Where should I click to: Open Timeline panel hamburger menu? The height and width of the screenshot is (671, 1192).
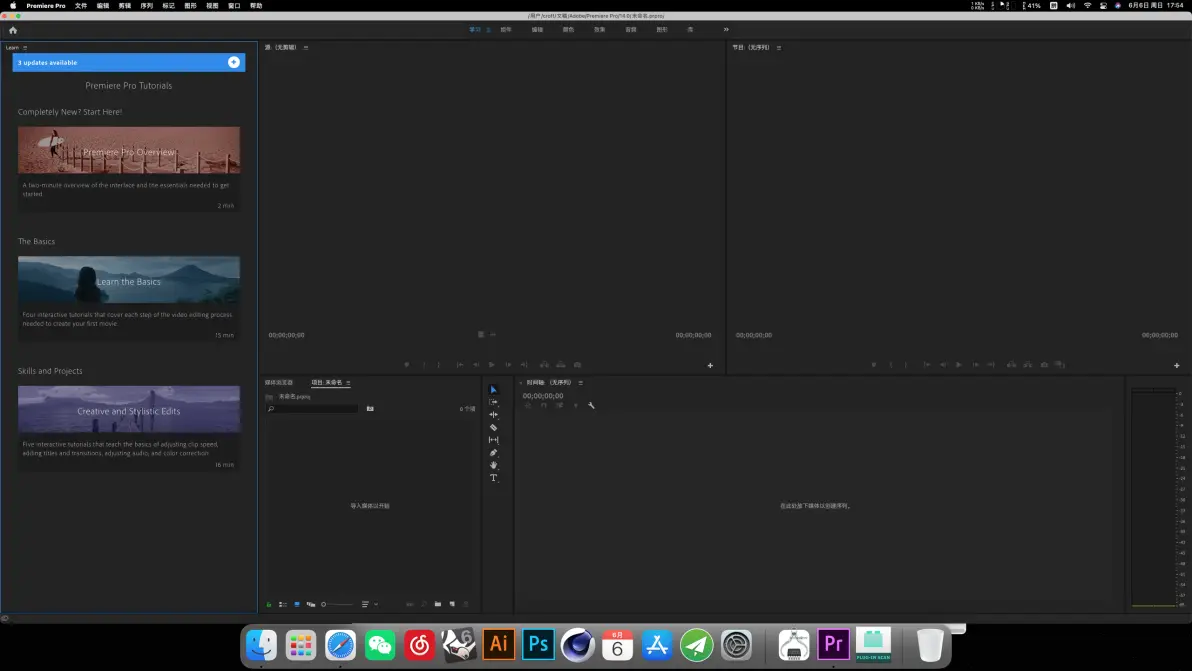(581, 383)
